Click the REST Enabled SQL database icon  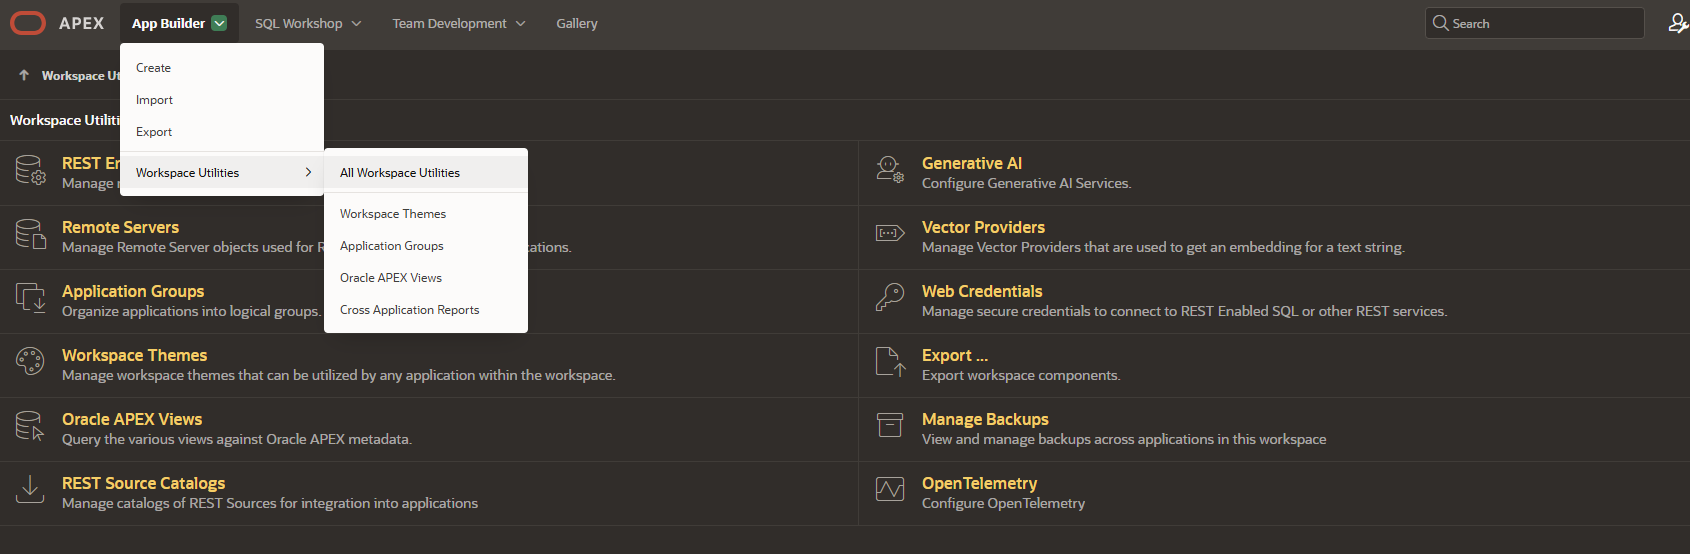pyautogui.click(x=30, y=171)
